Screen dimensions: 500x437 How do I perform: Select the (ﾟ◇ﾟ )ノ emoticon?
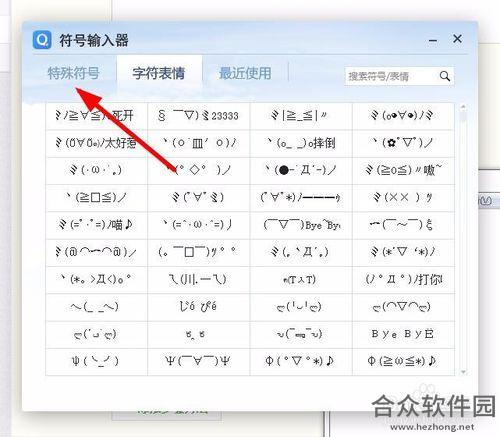(x=199, y=171)
